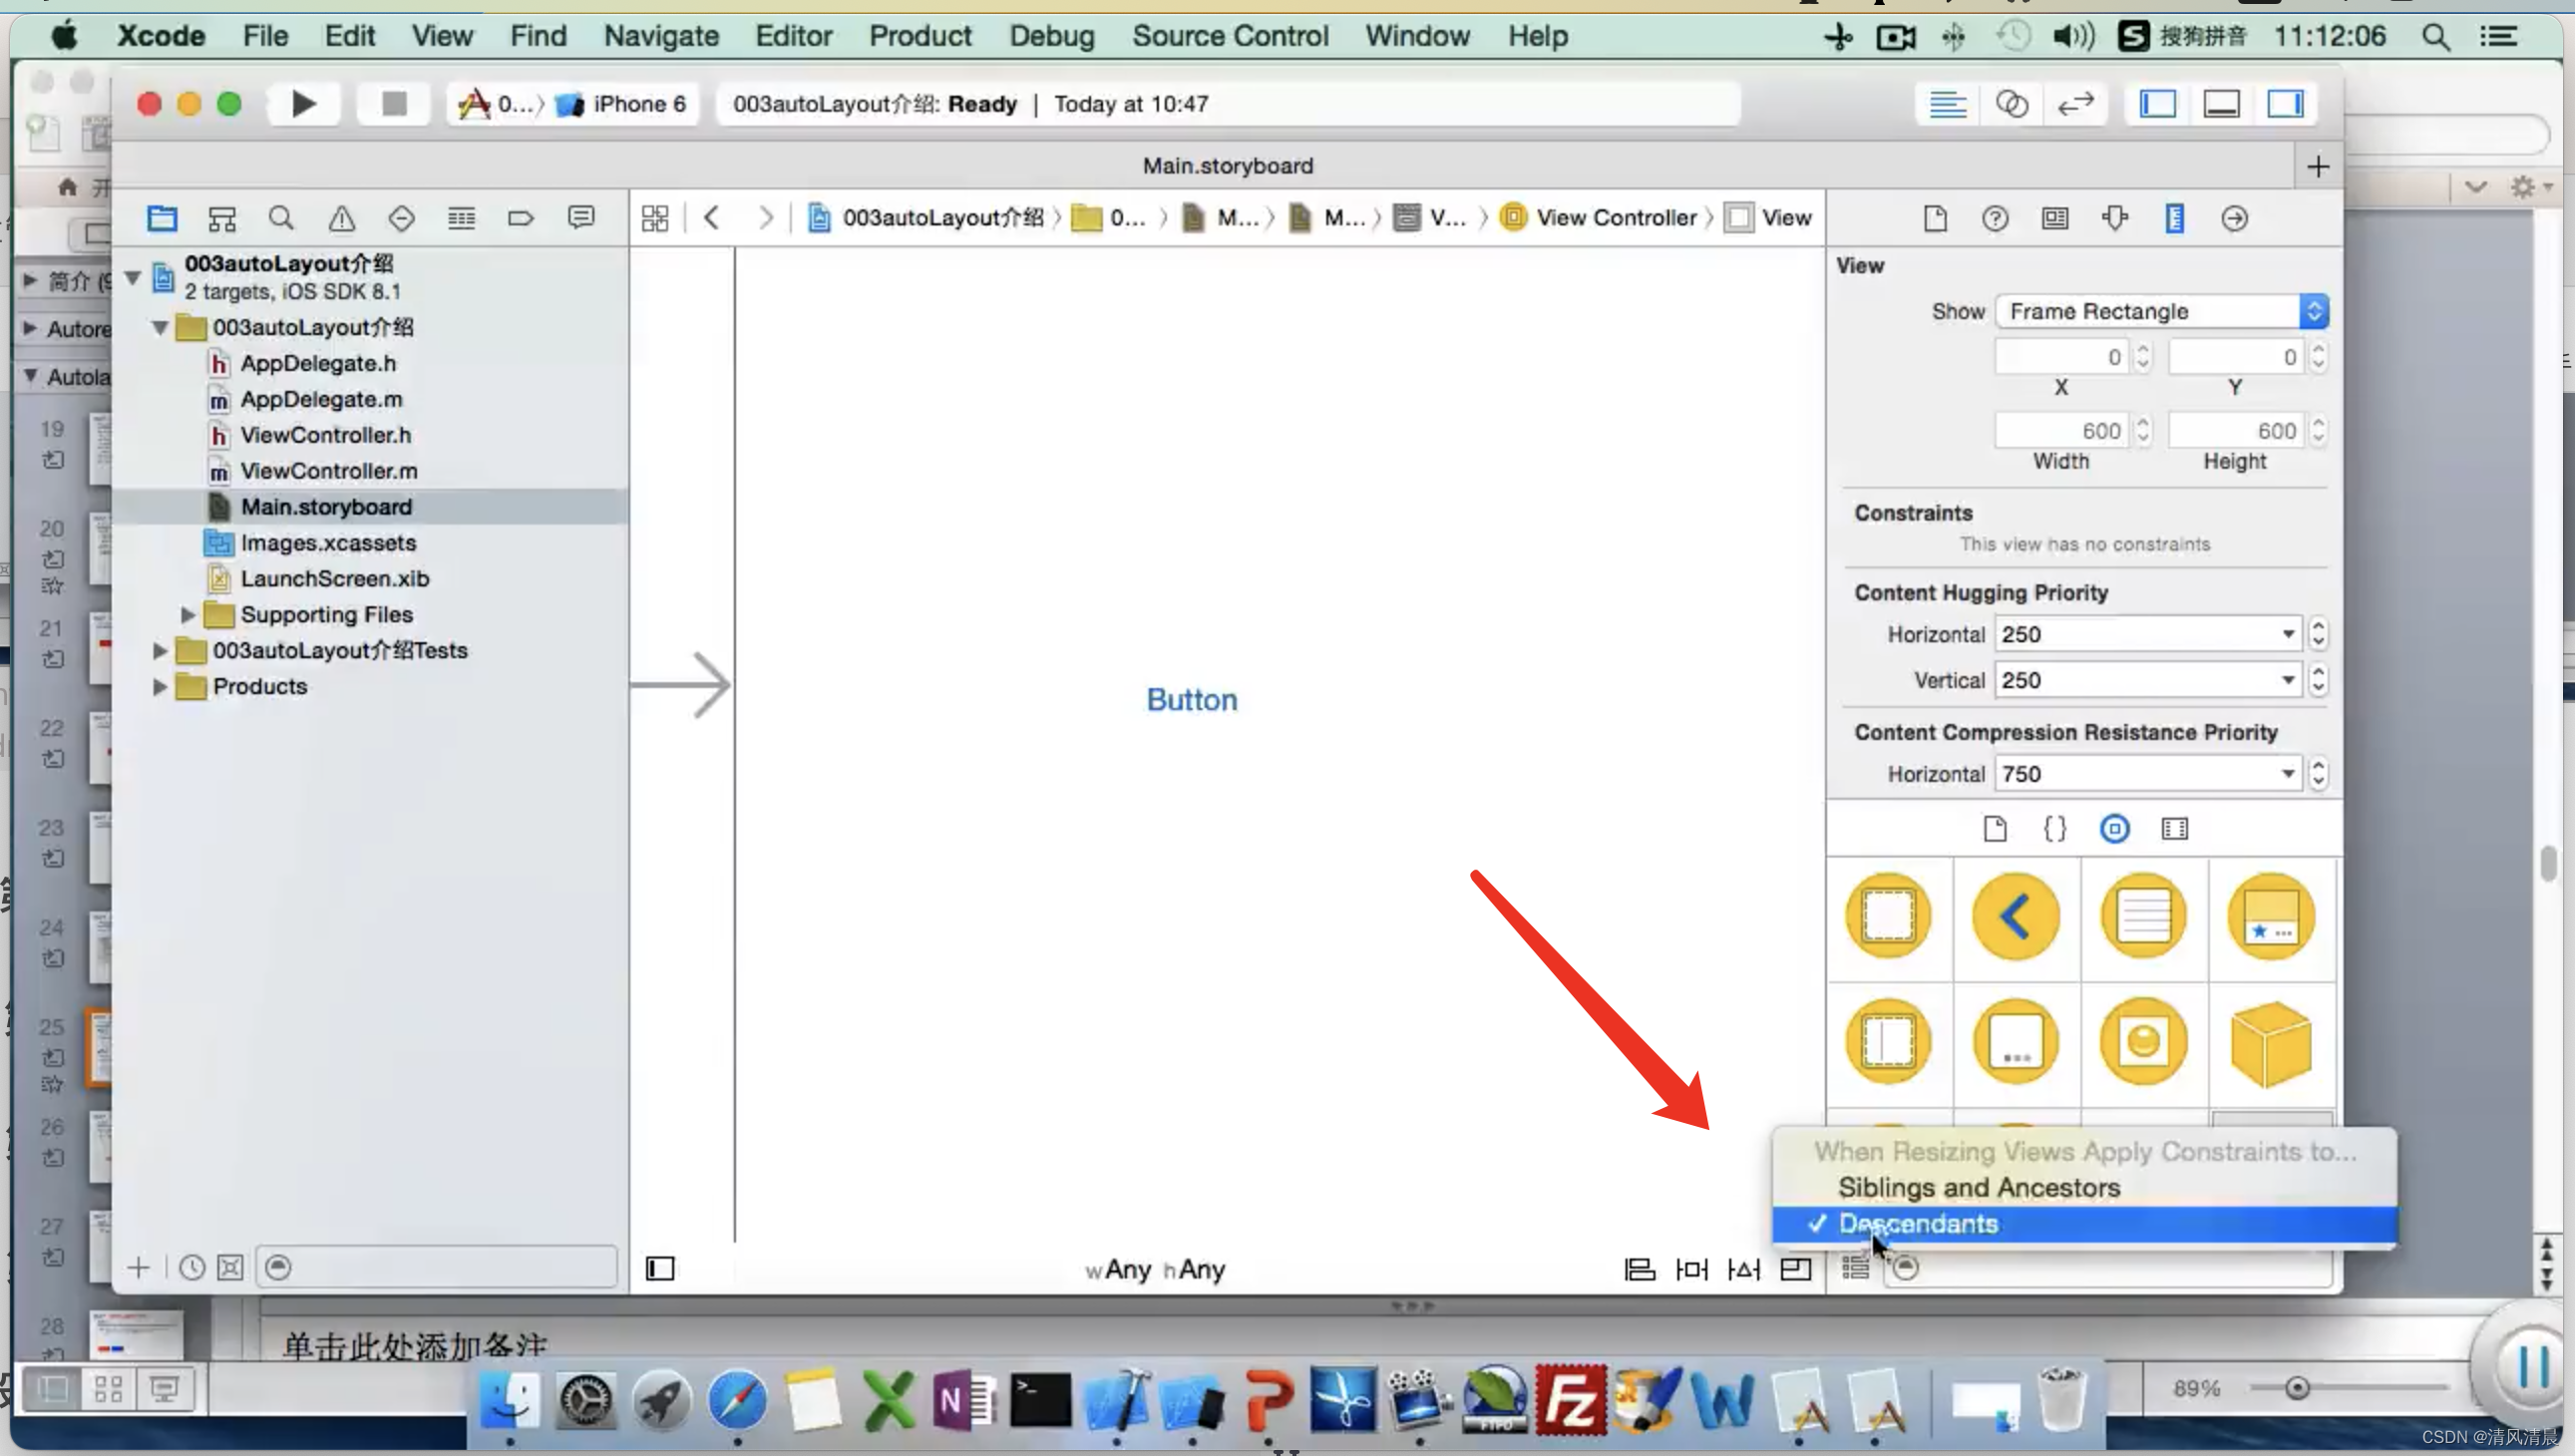Click the Main.storyboard file in navigator
The width and height of the screenshot is (2575, 1456).
(x=325, y=508)
